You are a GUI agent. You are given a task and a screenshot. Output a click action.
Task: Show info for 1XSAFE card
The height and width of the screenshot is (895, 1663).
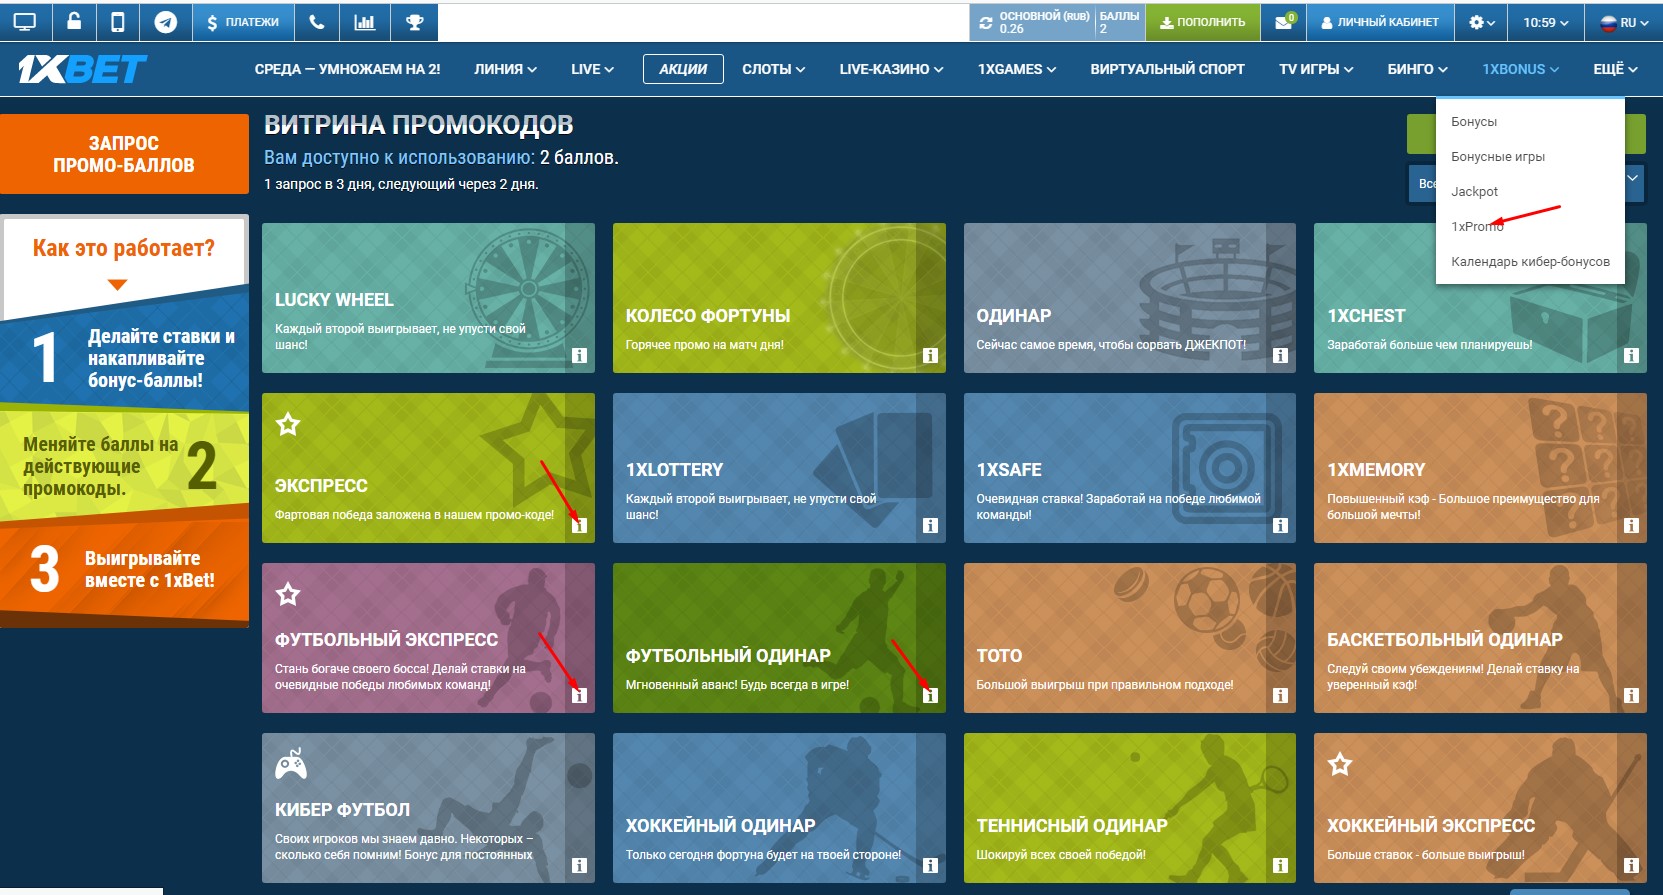[x=1280, y=525]
